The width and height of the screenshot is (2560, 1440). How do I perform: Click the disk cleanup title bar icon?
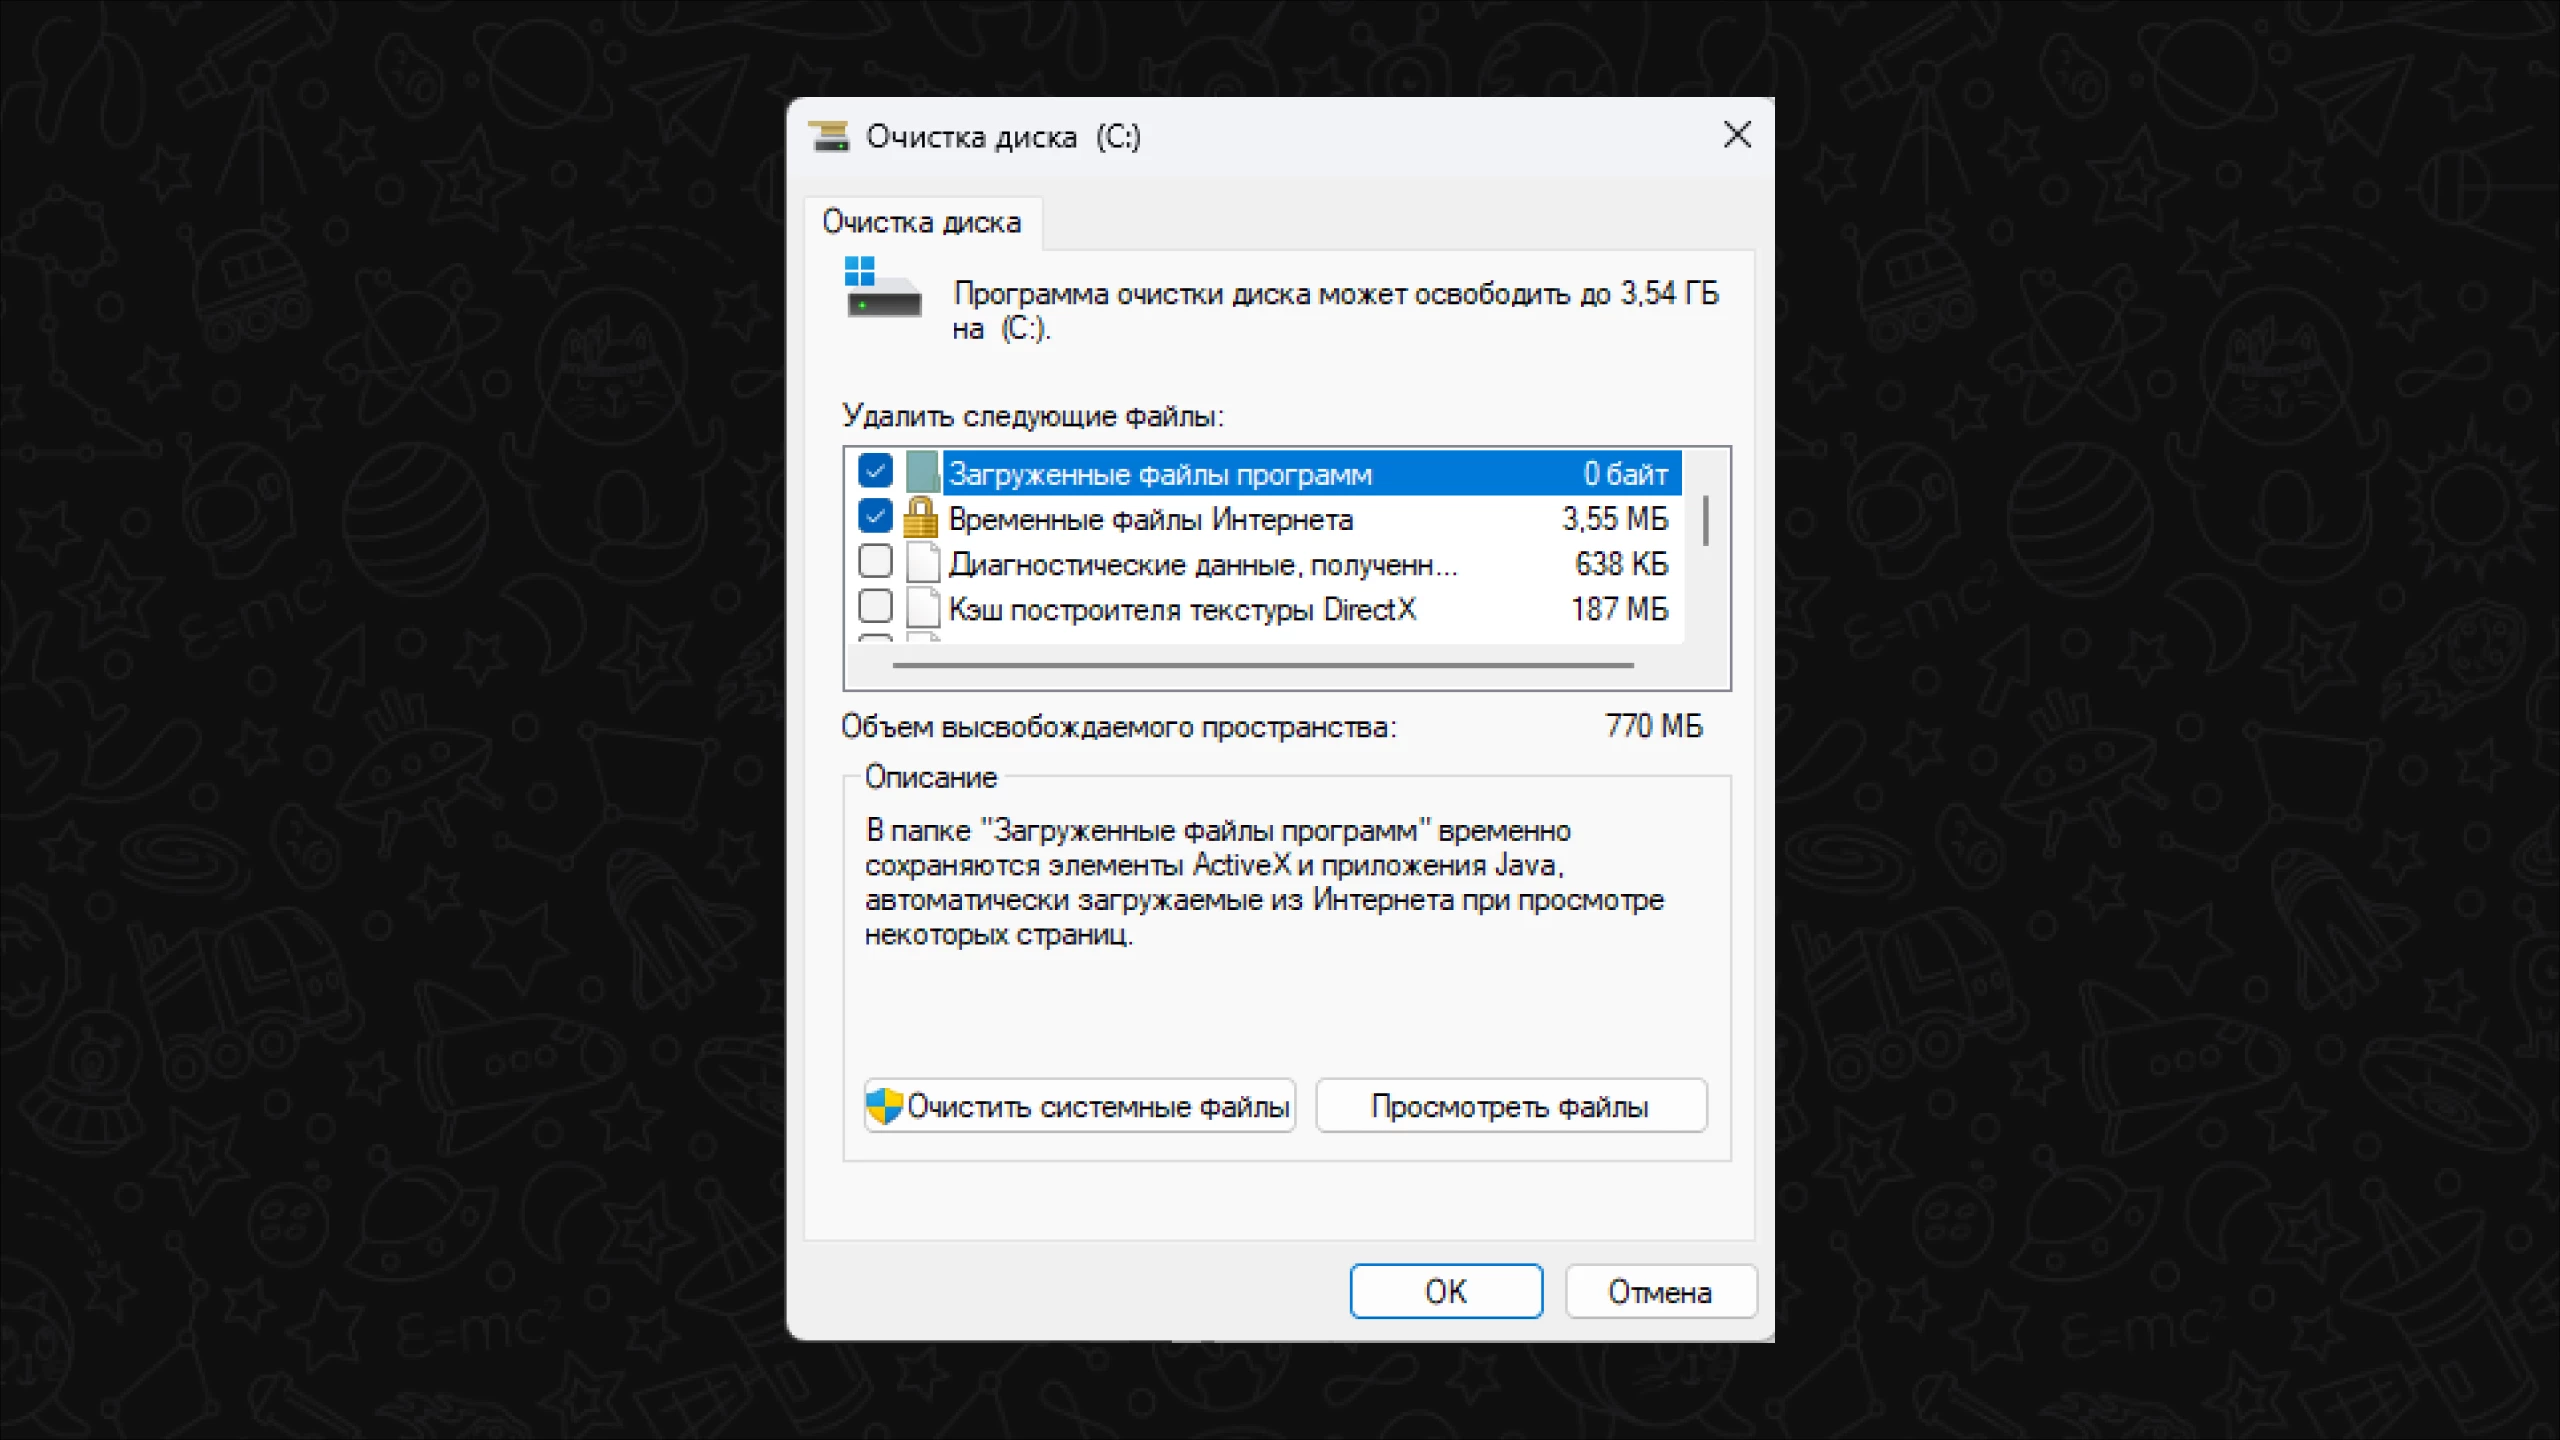tap(829, 136)
